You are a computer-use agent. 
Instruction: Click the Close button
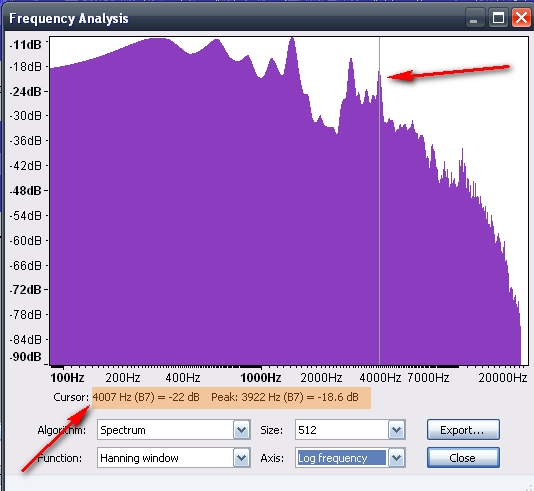pos(463,458)
